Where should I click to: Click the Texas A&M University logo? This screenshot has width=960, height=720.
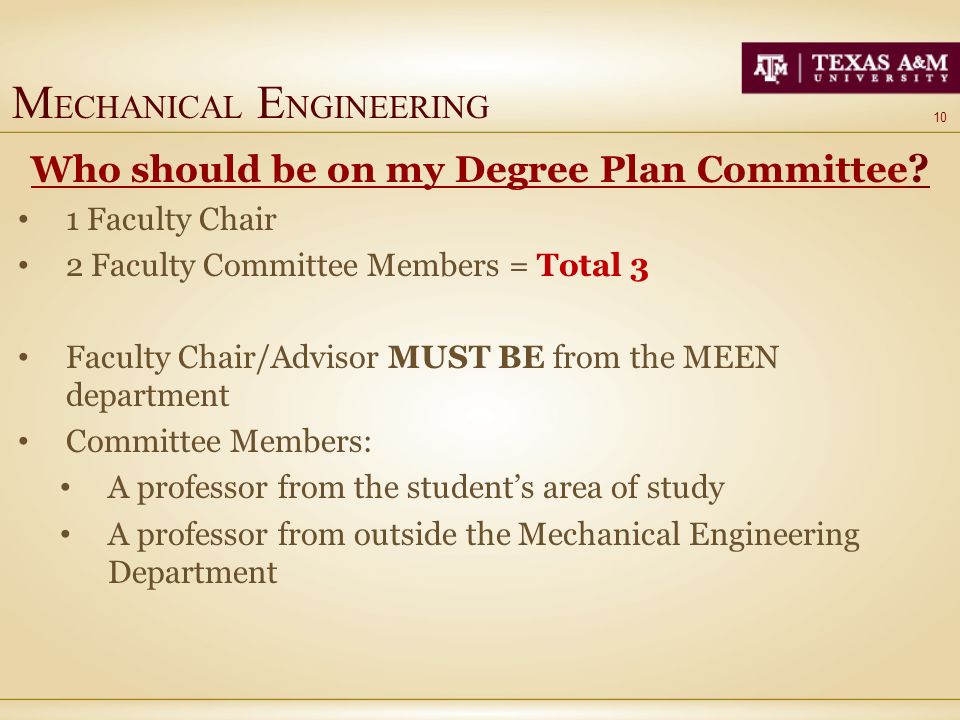850,67
